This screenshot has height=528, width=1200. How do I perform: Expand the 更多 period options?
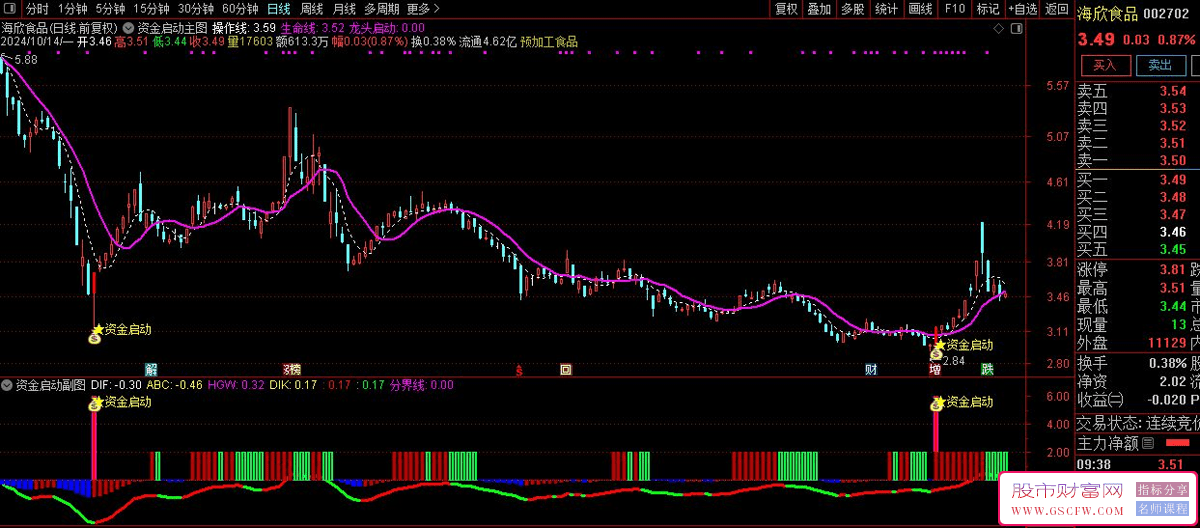[425, 9]
